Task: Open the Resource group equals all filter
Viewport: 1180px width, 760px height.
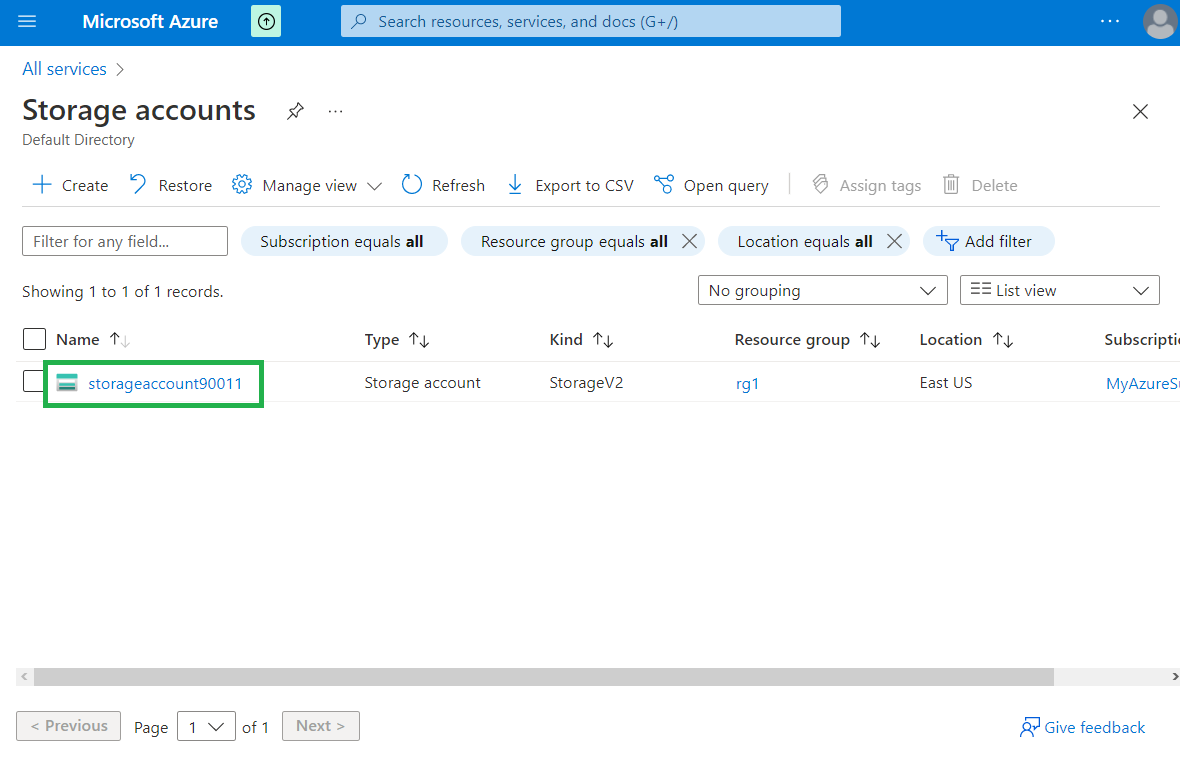Action: pos(574,242)
